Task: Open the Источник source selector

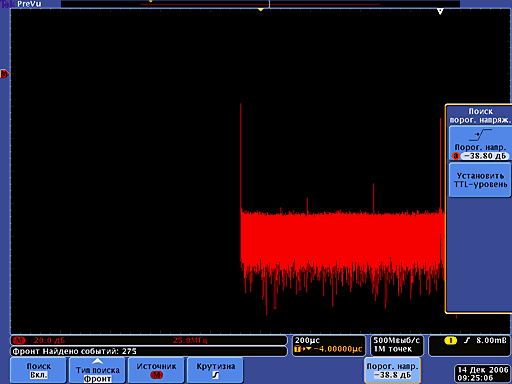Action: 156,370
